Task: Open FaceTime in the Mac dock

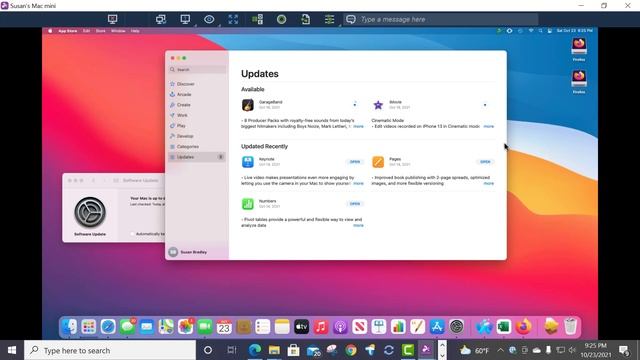Action: point(205,327)
